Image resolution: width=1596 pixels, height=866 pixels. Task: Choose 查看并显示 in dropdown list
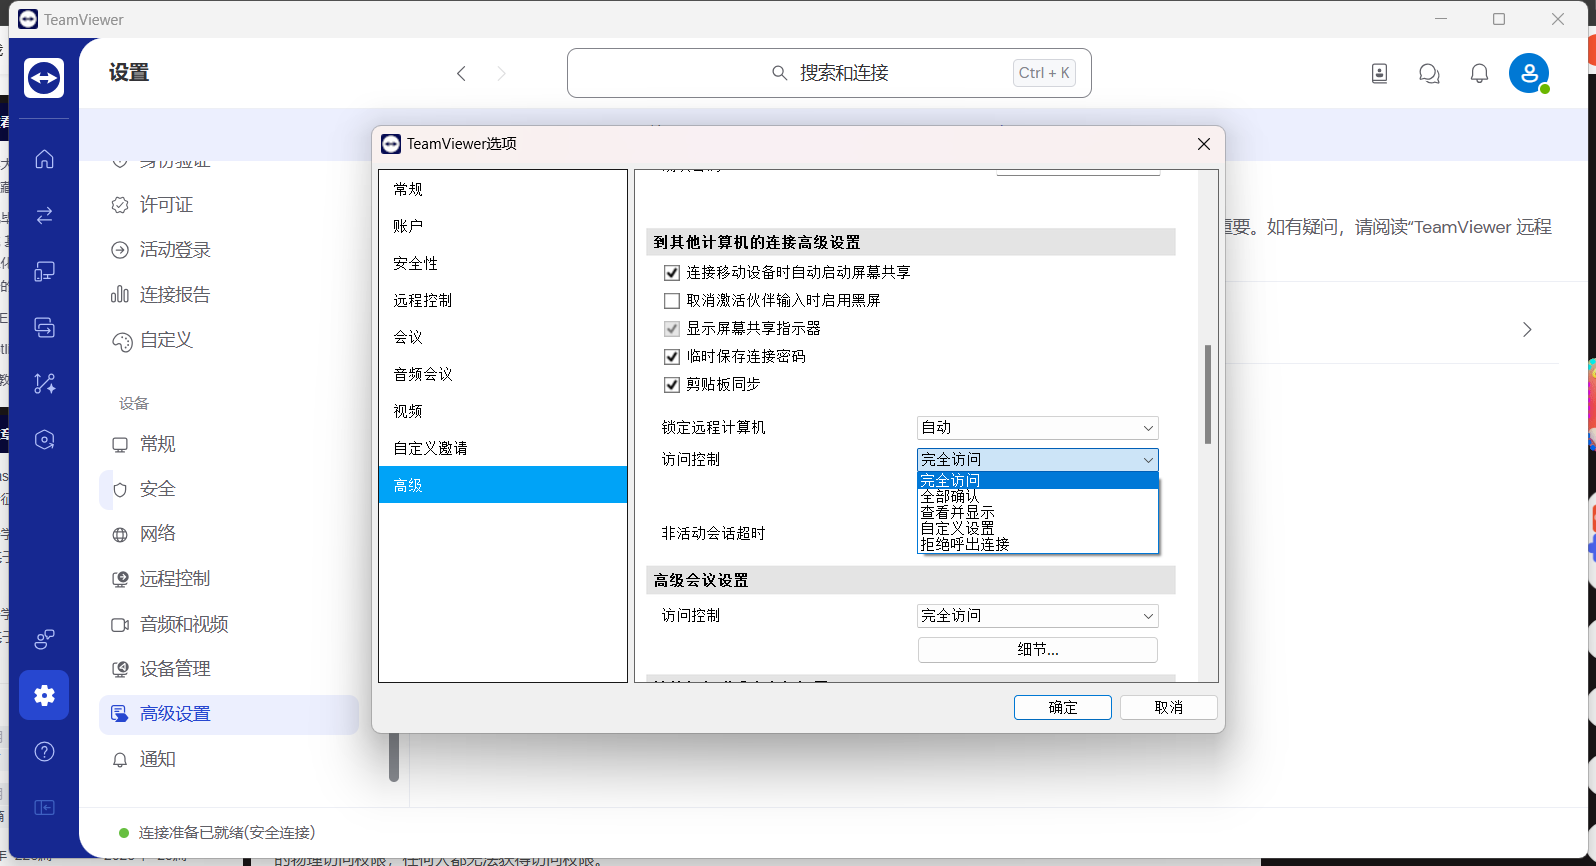(x=1037, y=513)
